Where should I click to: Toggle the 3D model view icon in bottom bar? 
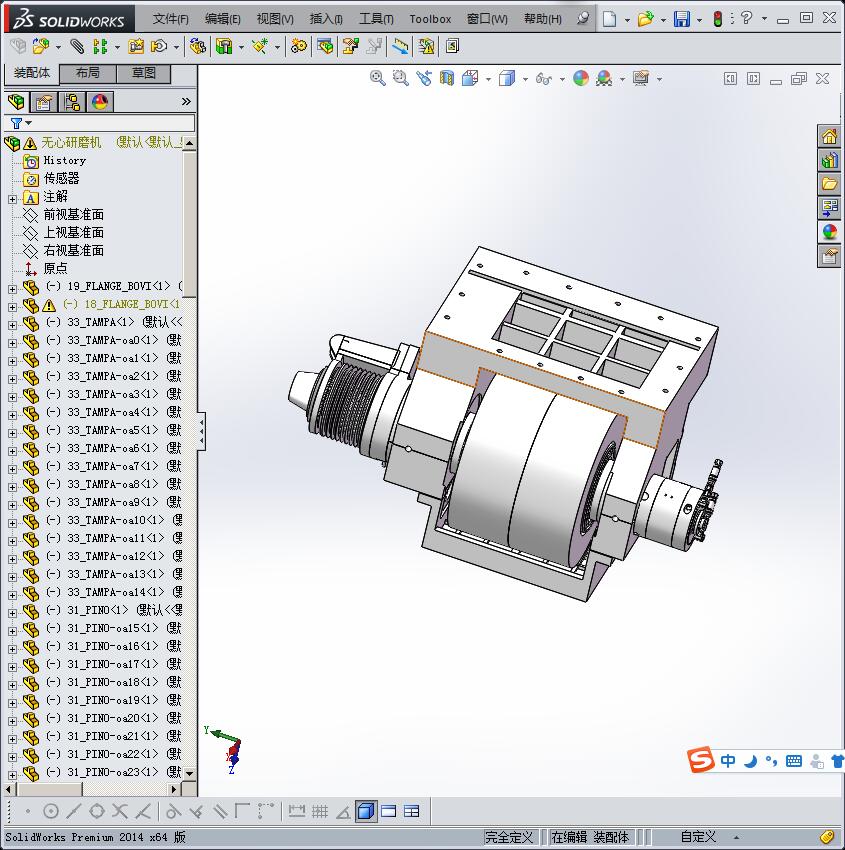[366, 812]
